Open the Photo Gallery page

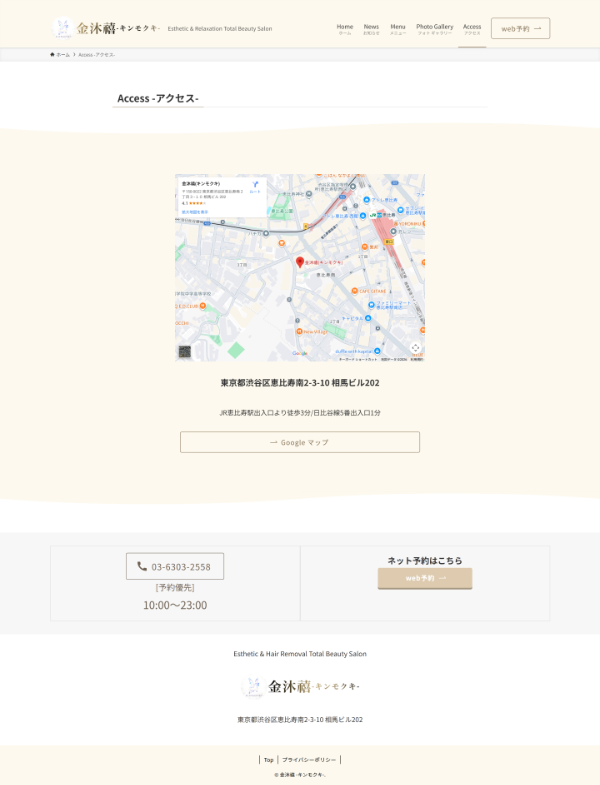434,29
